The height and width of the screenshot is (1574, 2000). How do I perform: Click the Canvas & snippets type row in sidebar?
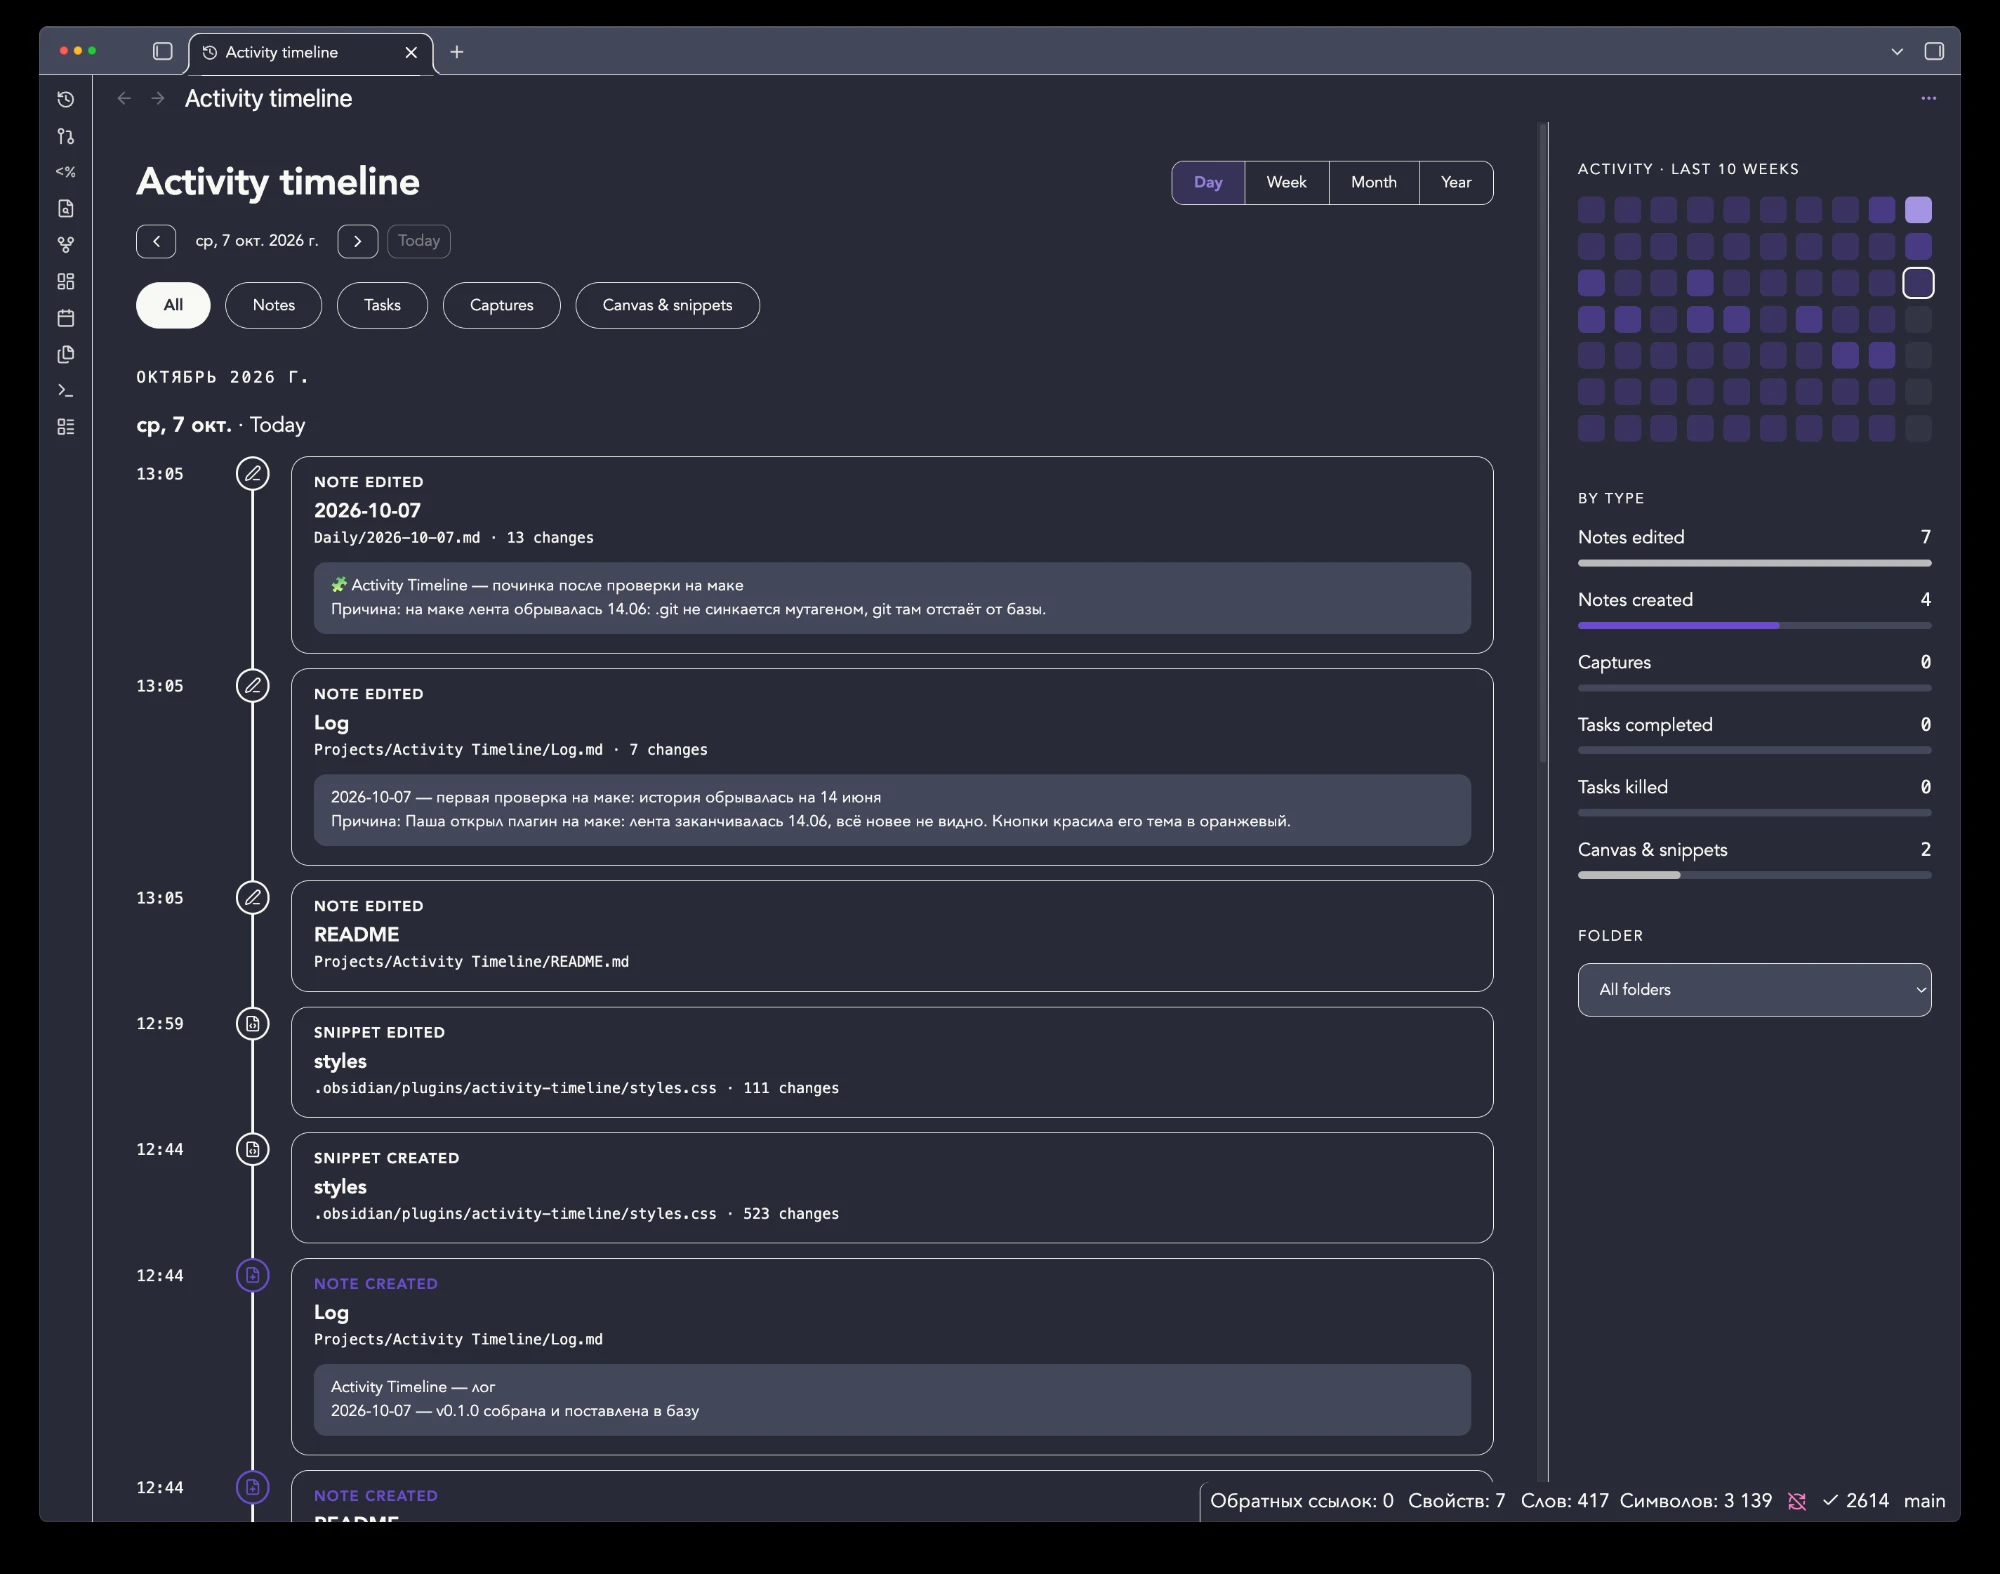pos(1754,858)
